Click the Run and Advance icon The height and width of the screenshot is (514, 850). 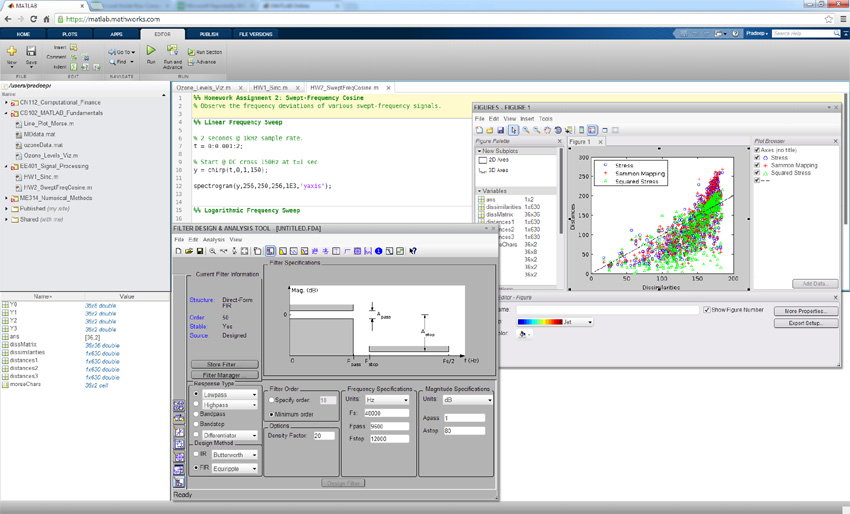[x=172, y=51]
